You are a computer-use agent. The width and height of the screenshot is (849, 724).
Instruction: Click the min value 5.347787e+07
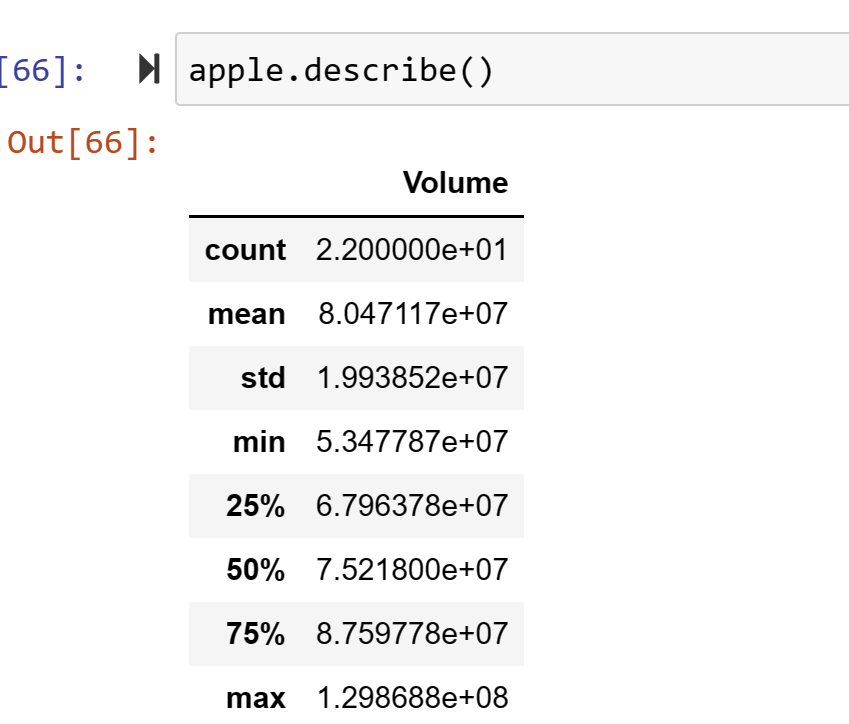pyautogui.click(x=411, y=442)
